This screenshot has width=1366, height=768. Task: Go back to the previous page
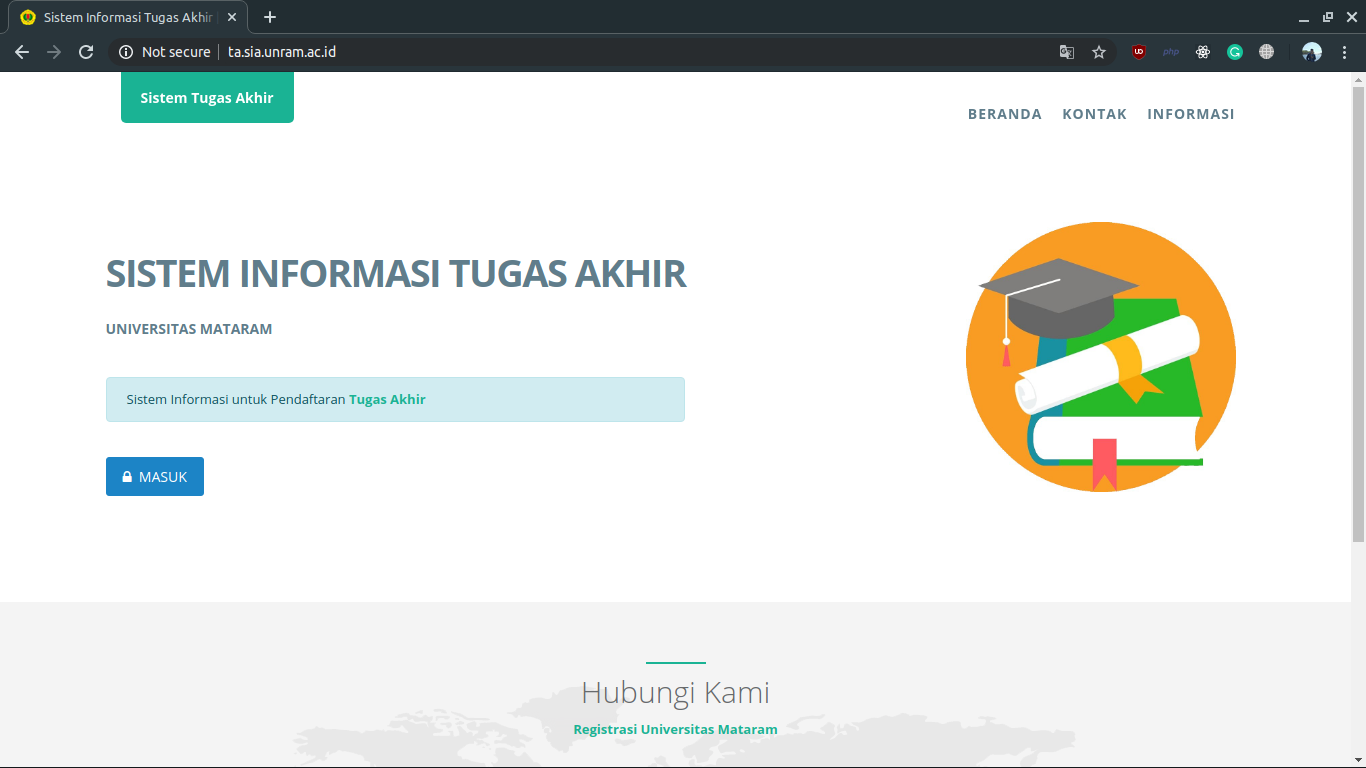[22, 52]
